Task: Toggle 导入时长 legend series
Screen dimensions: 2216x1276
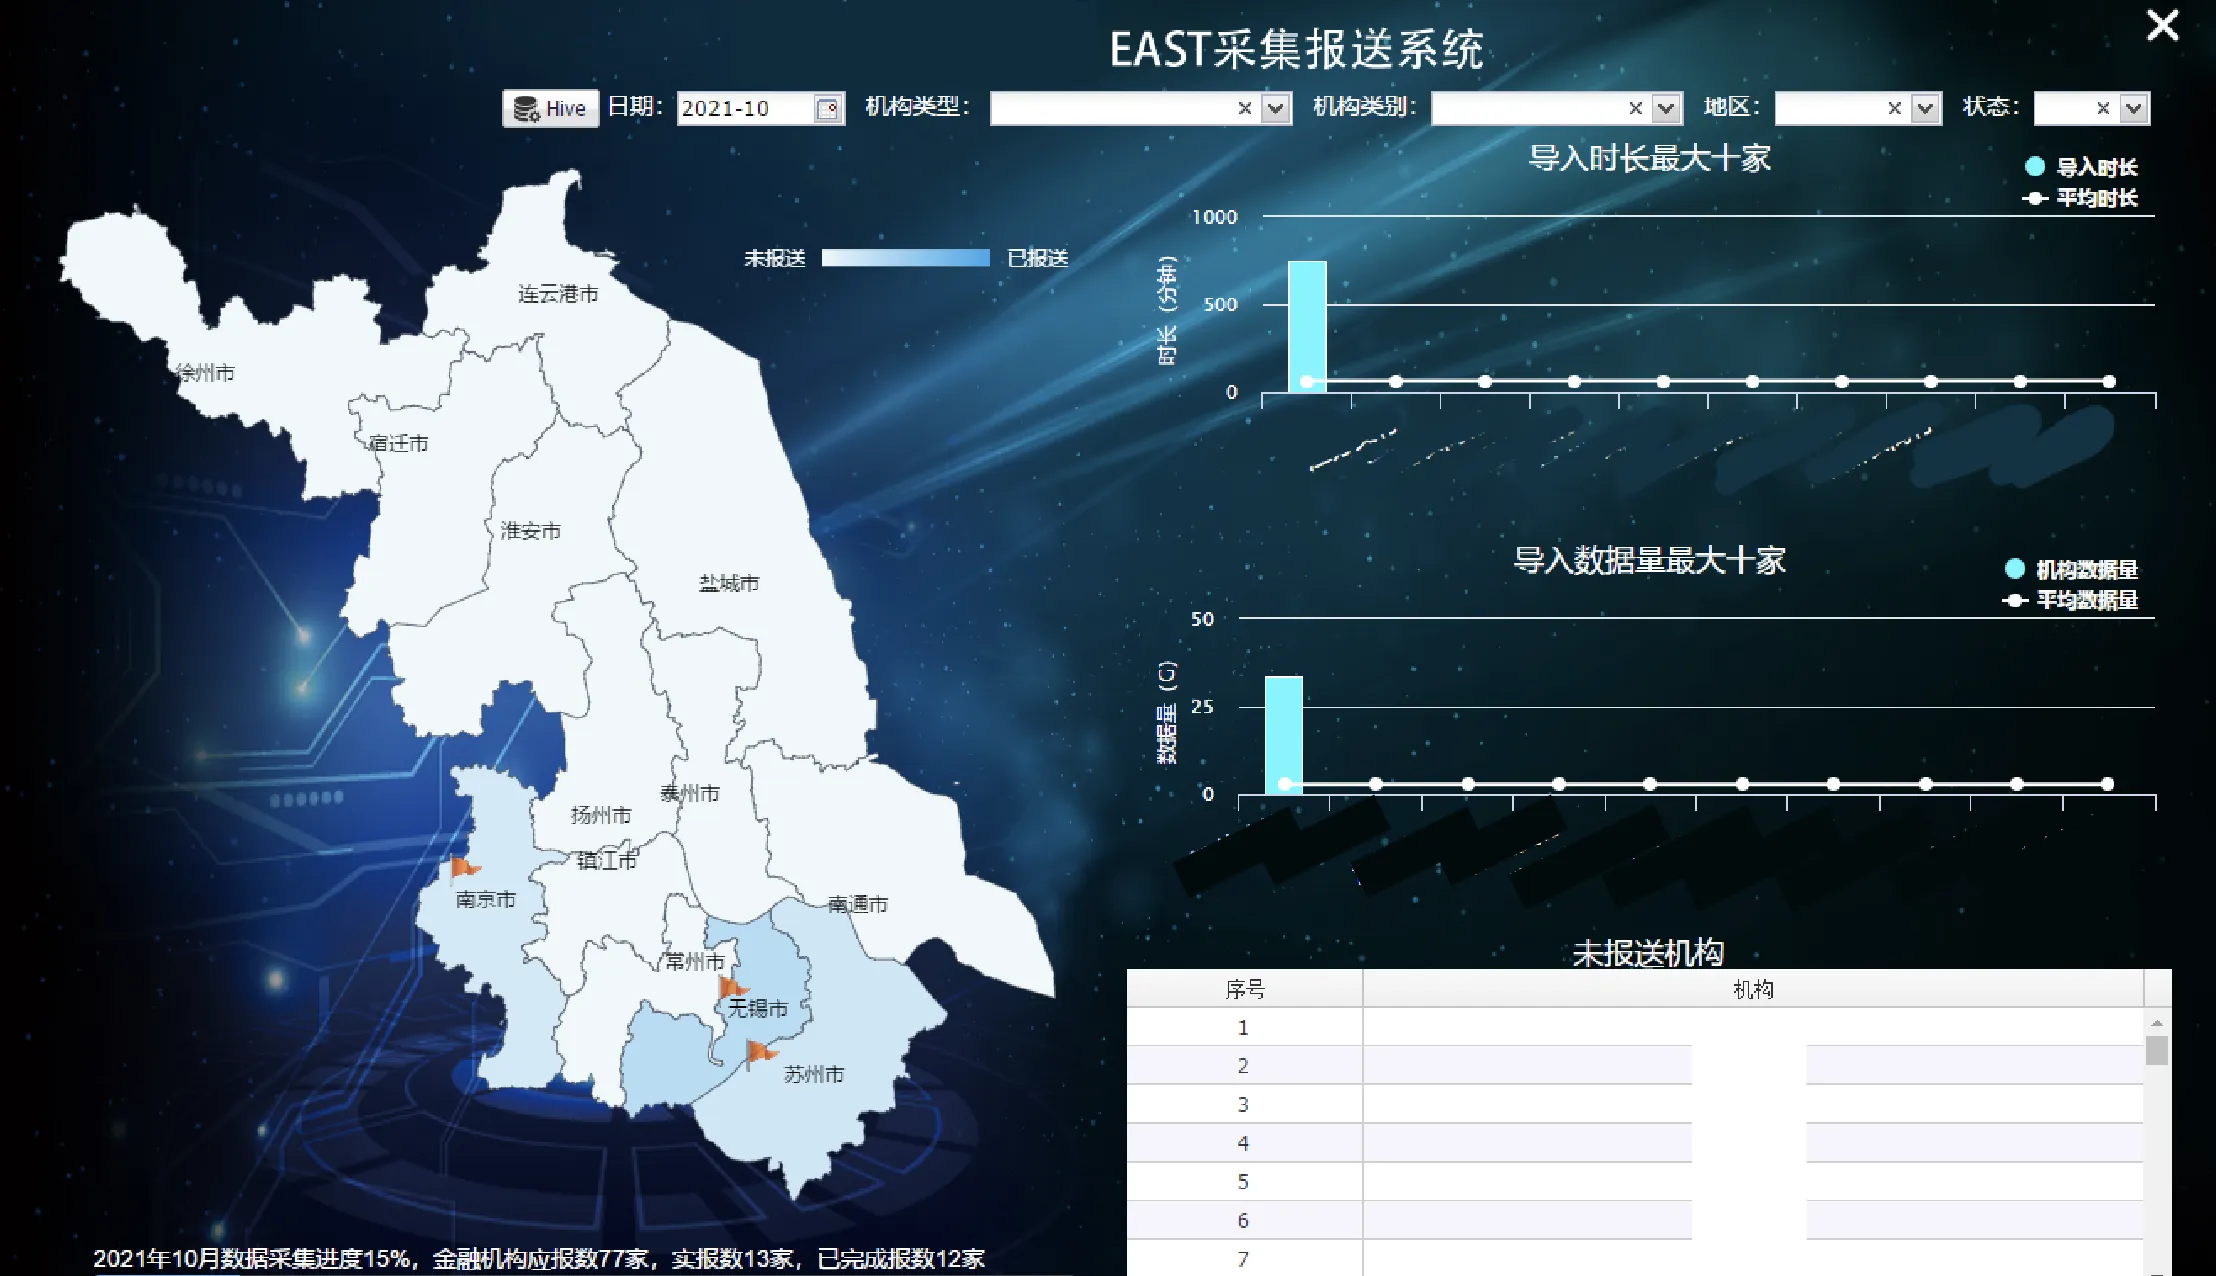Action: click(2083, 167)
